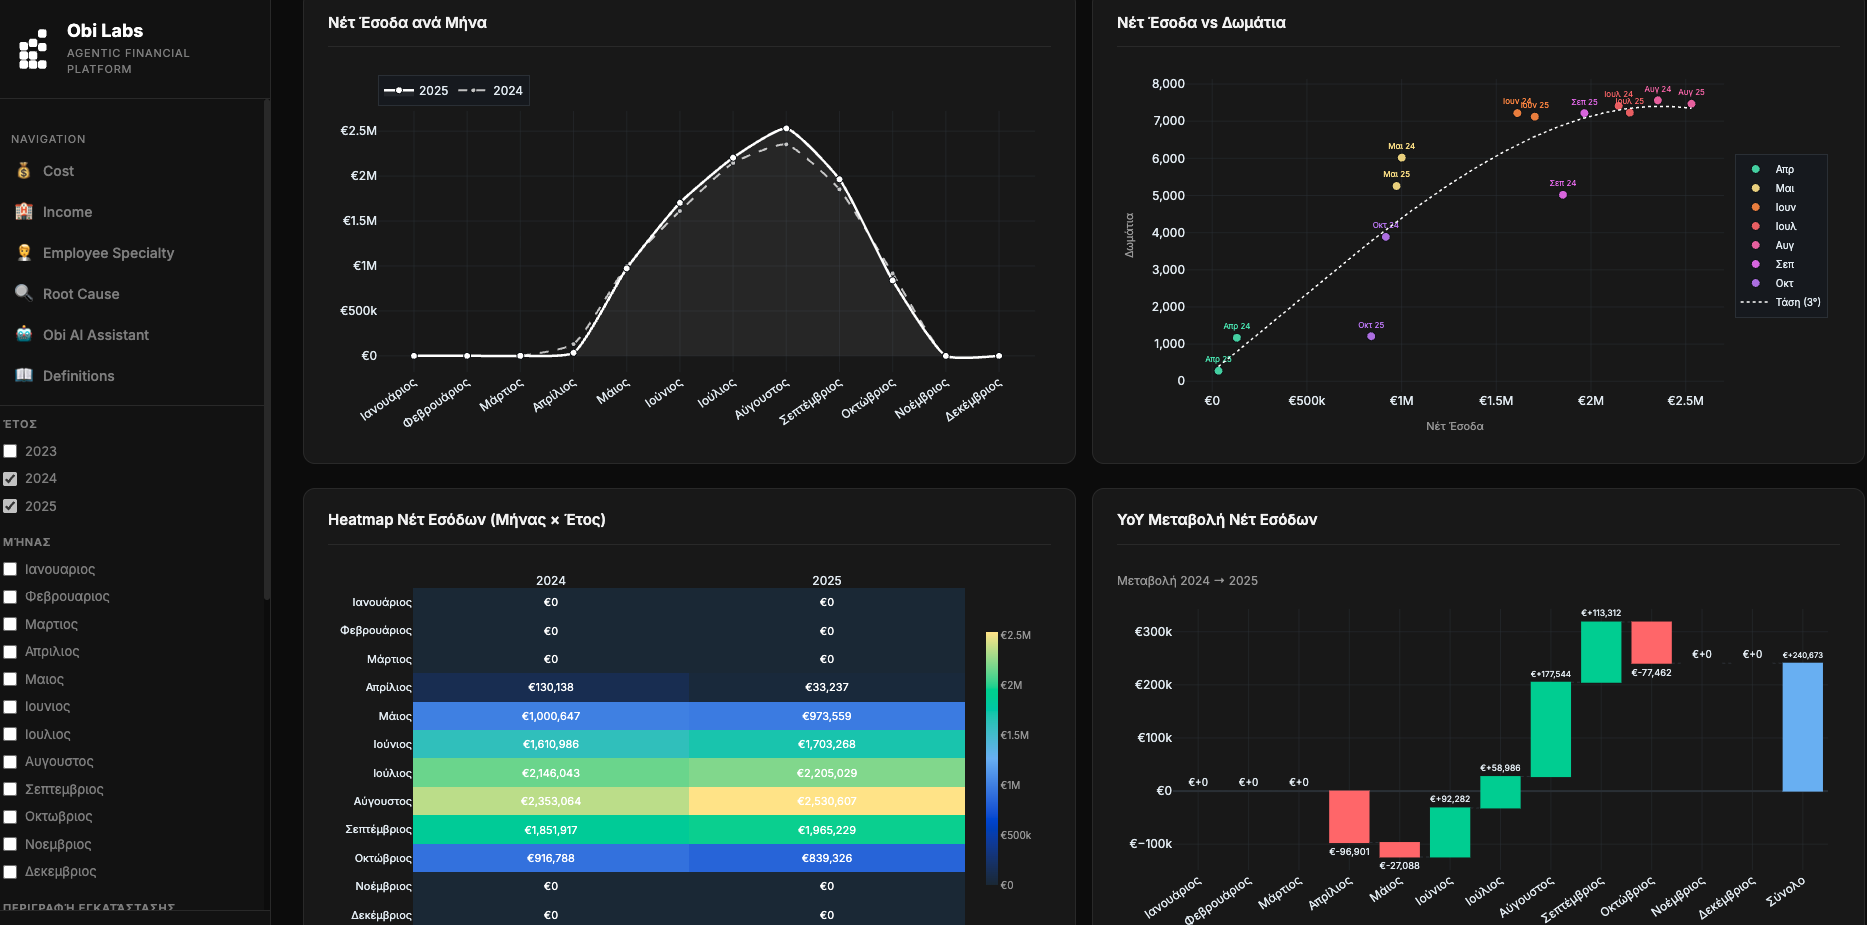Click heatmap cell €1,000,647 for Μάιος 2024
Image resolution: width=1867 pixels, height=925 pixels.
point(551,716)
